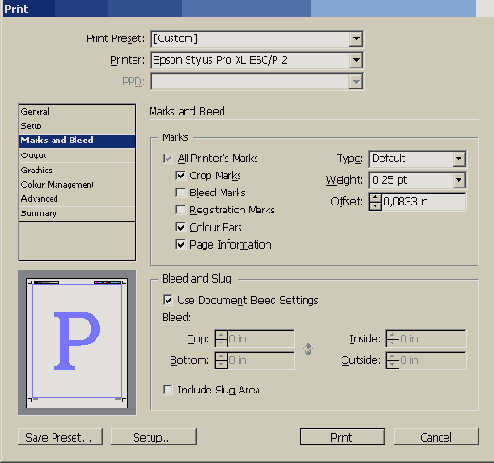Image resolution: width=494 pixels, height=463 pixels.
Task: Click the Print button
Action: (342, 437)
